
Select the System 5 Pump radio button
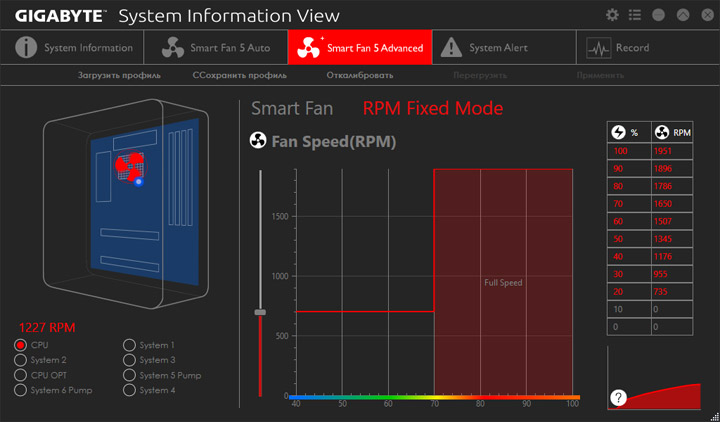click(x=129, y=375)
